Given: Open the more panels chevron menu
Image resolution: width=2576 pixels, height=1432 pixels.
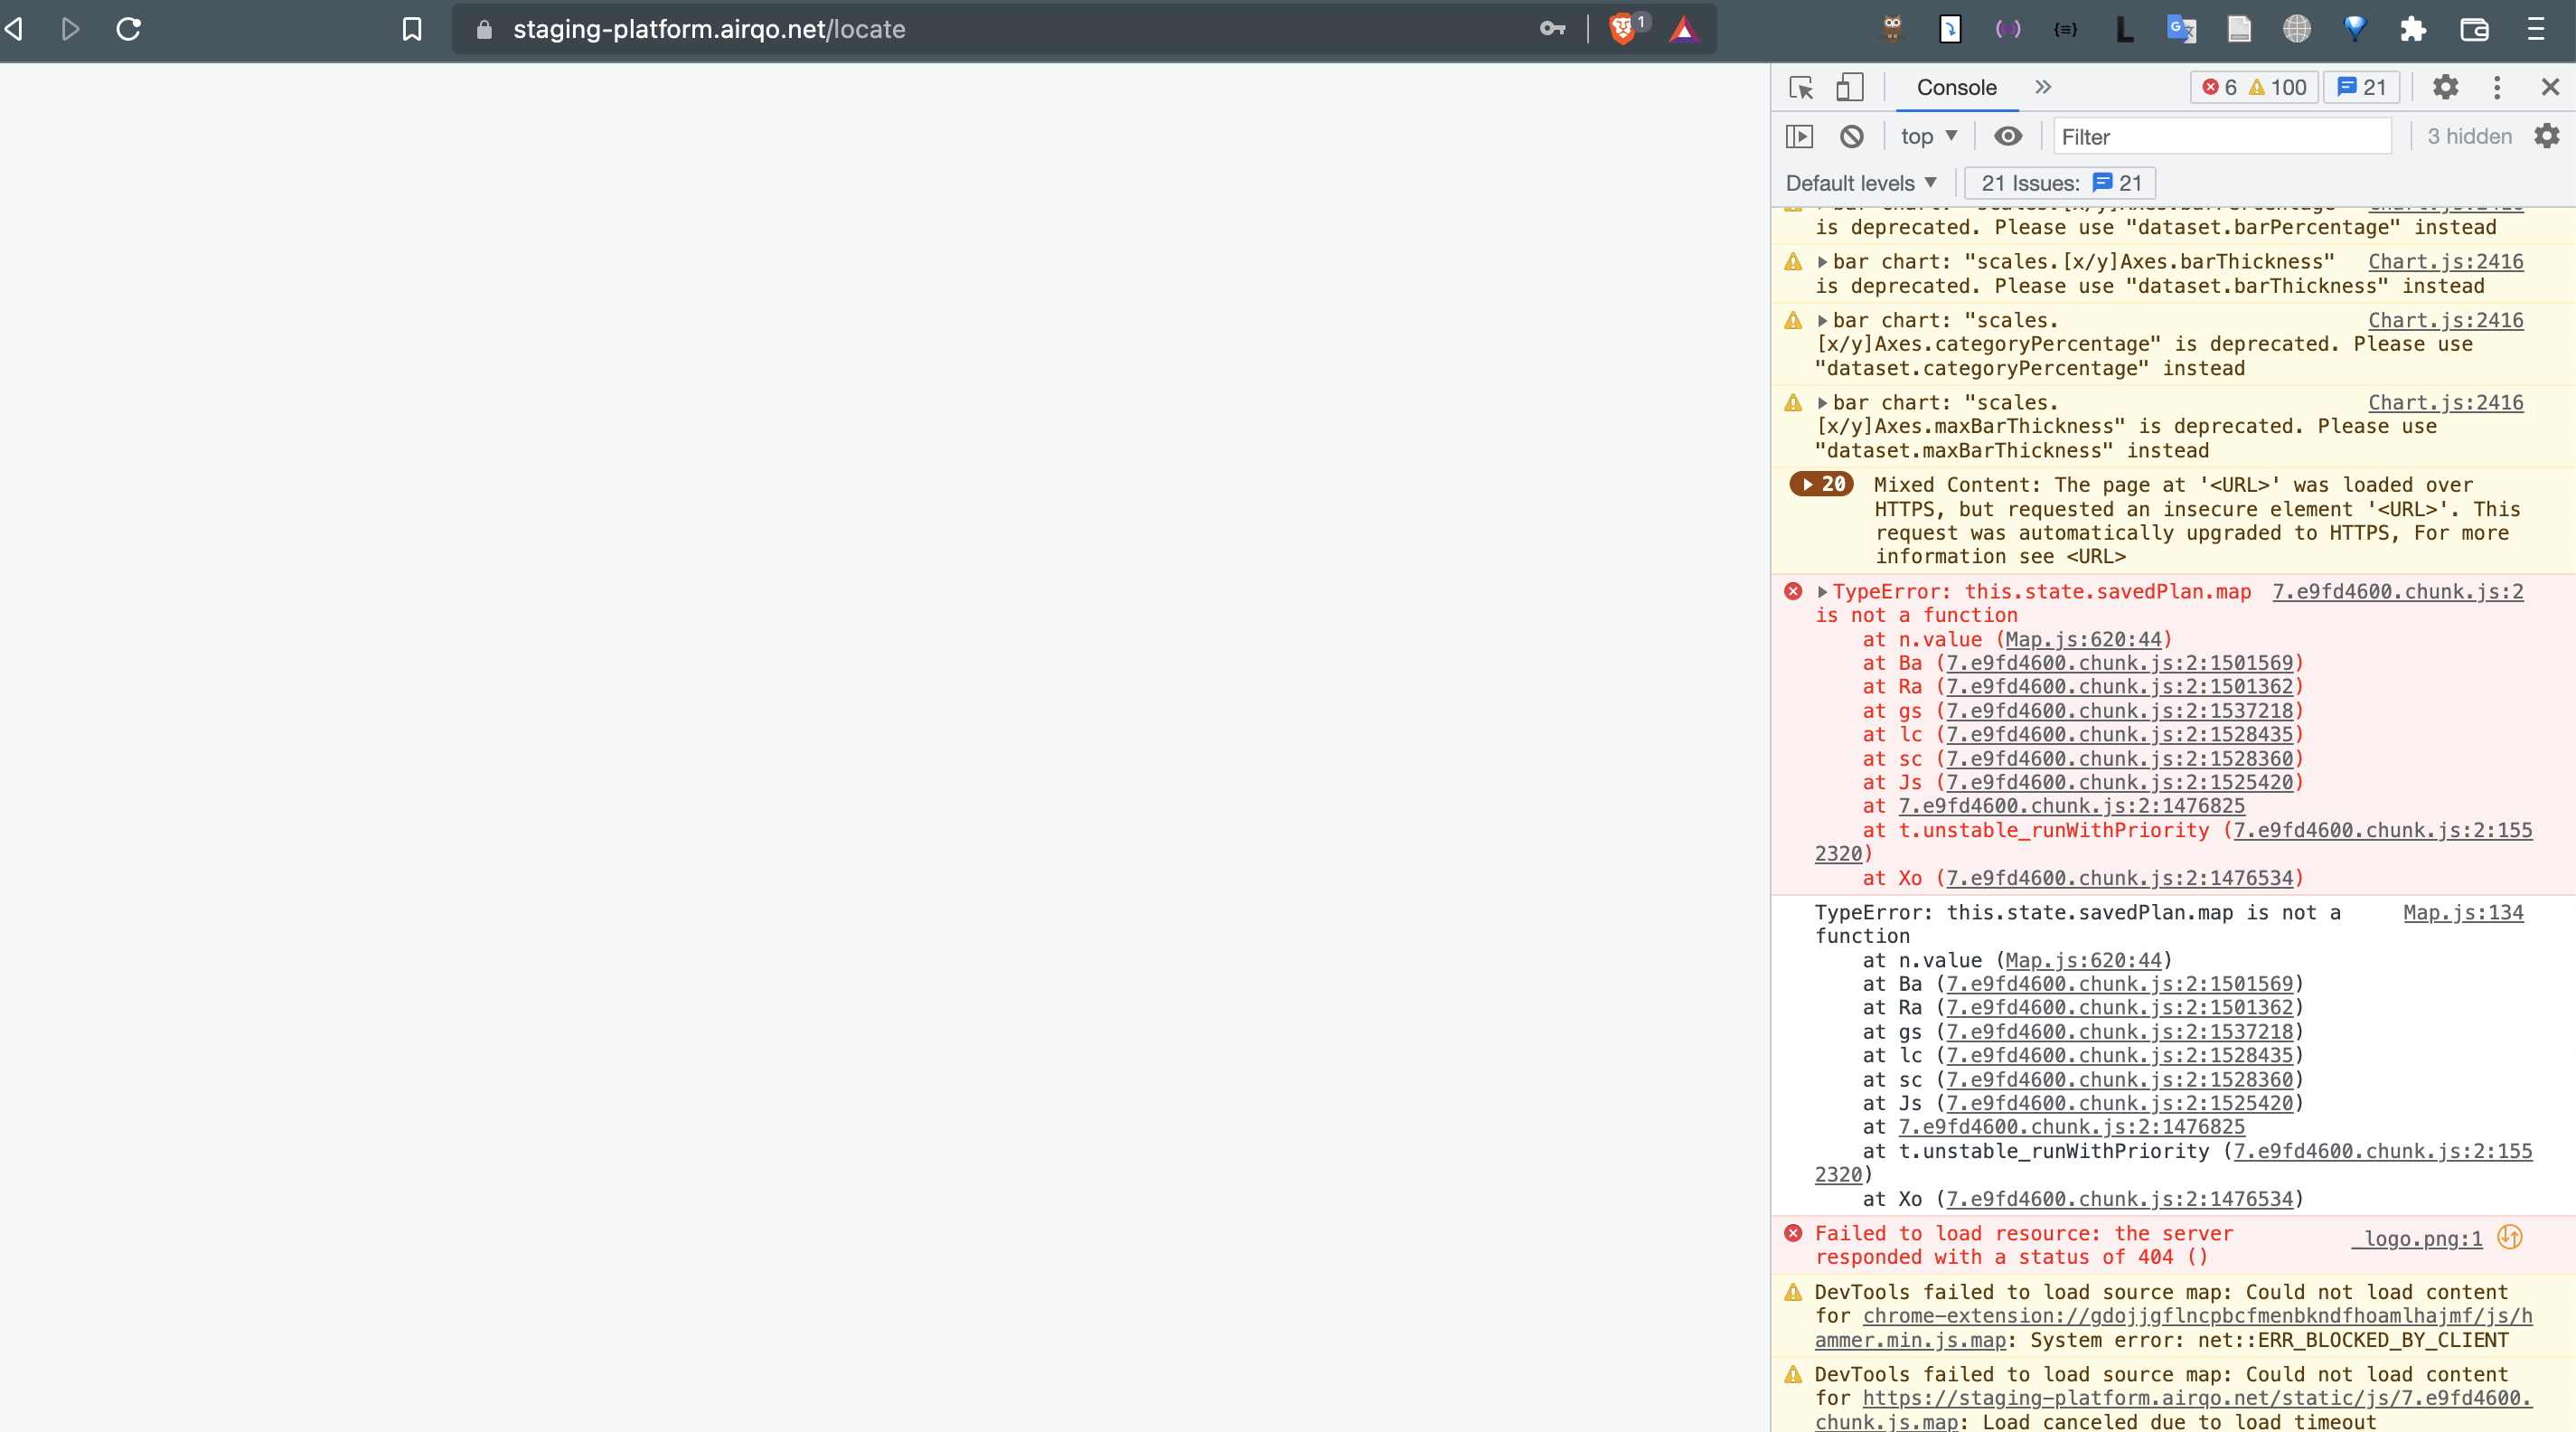Looking at the screenshot, I should (2043, 87).
